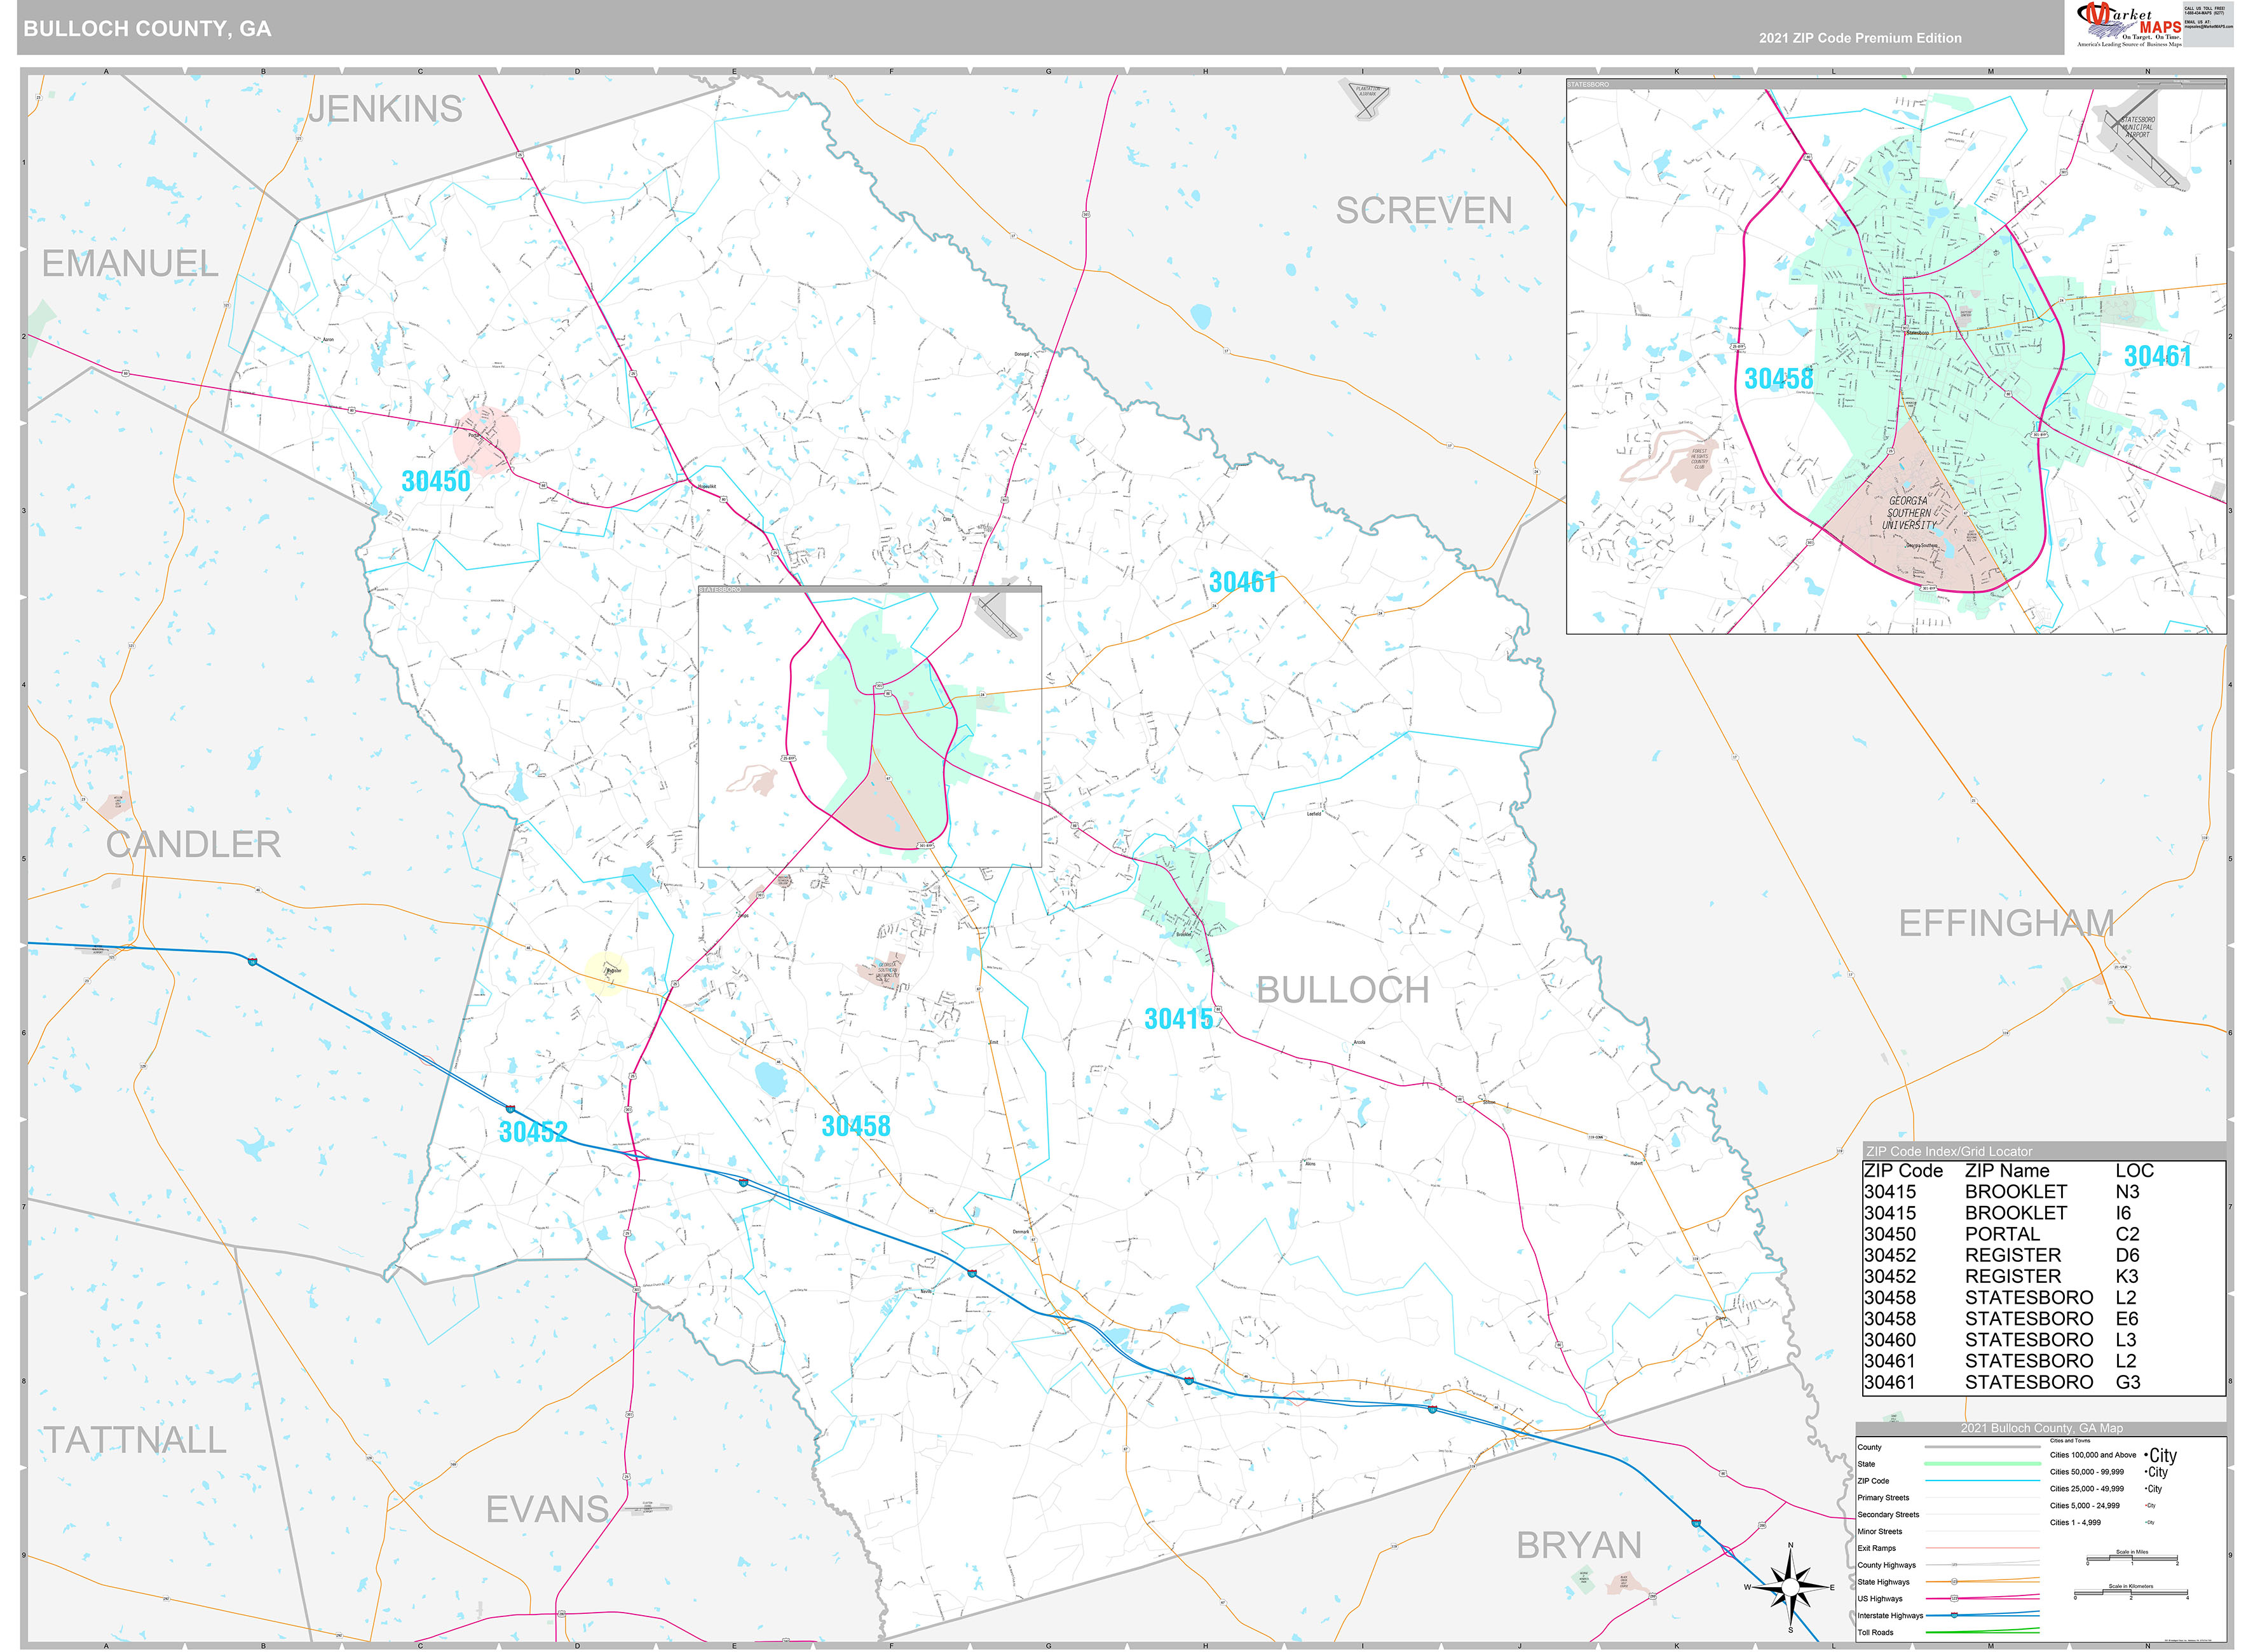Click the State Highways legend marker
Screen dimensions: 2253x1652
[1954, 1583]
